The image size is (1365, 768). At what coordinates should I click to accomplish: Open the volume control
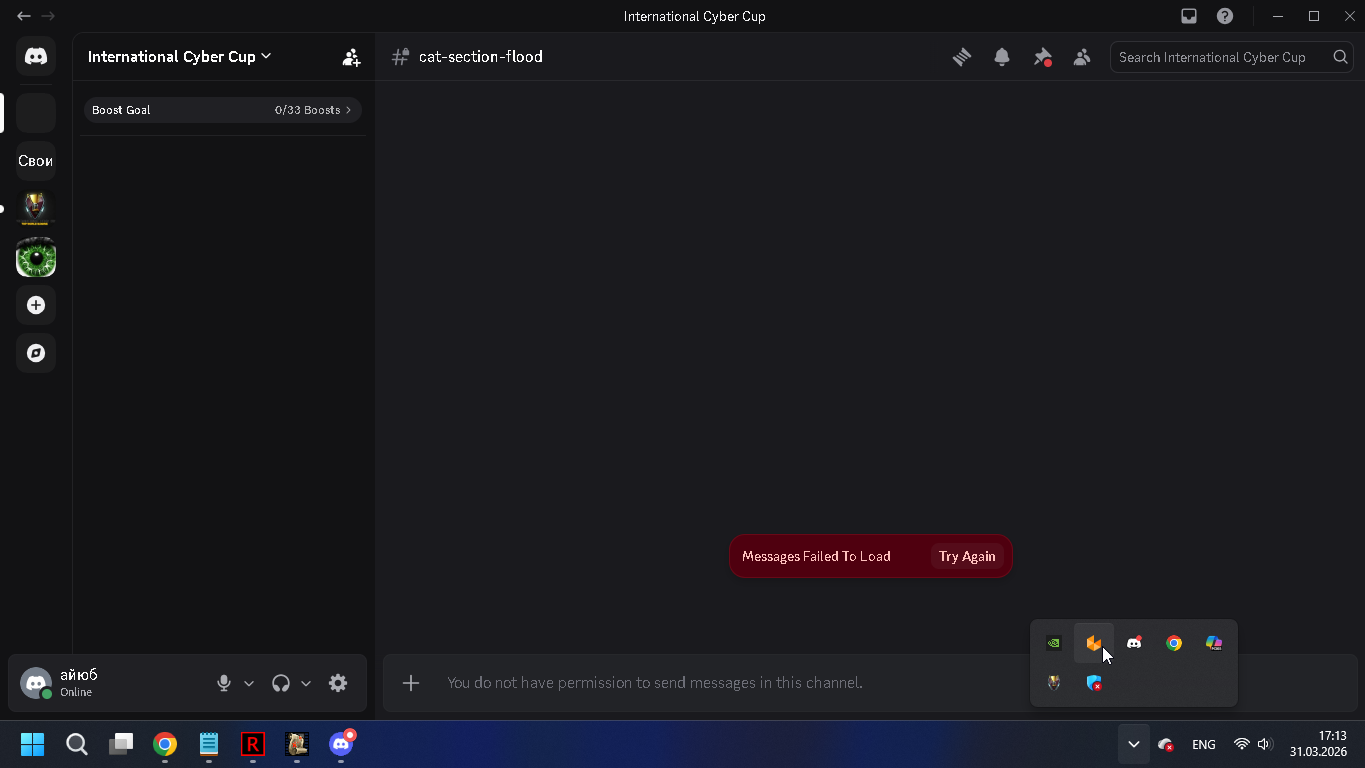coord(1265,744)
